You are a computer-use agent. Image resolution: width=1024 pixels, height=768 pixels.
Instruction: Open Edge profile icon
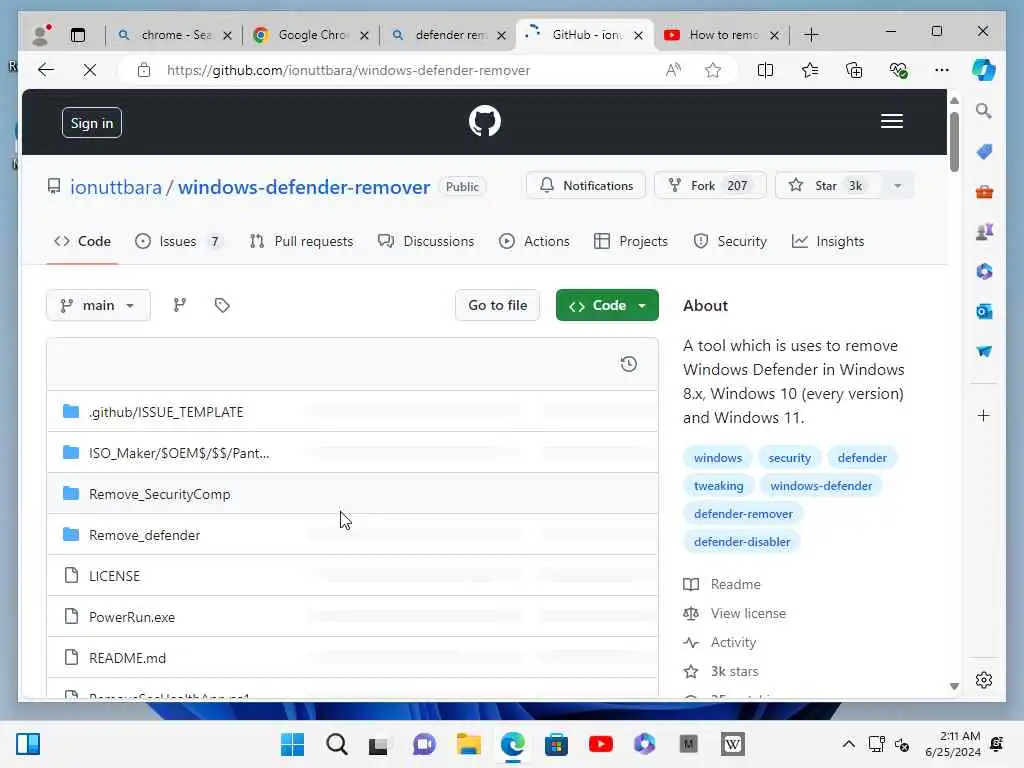click(x=41, y=35)
